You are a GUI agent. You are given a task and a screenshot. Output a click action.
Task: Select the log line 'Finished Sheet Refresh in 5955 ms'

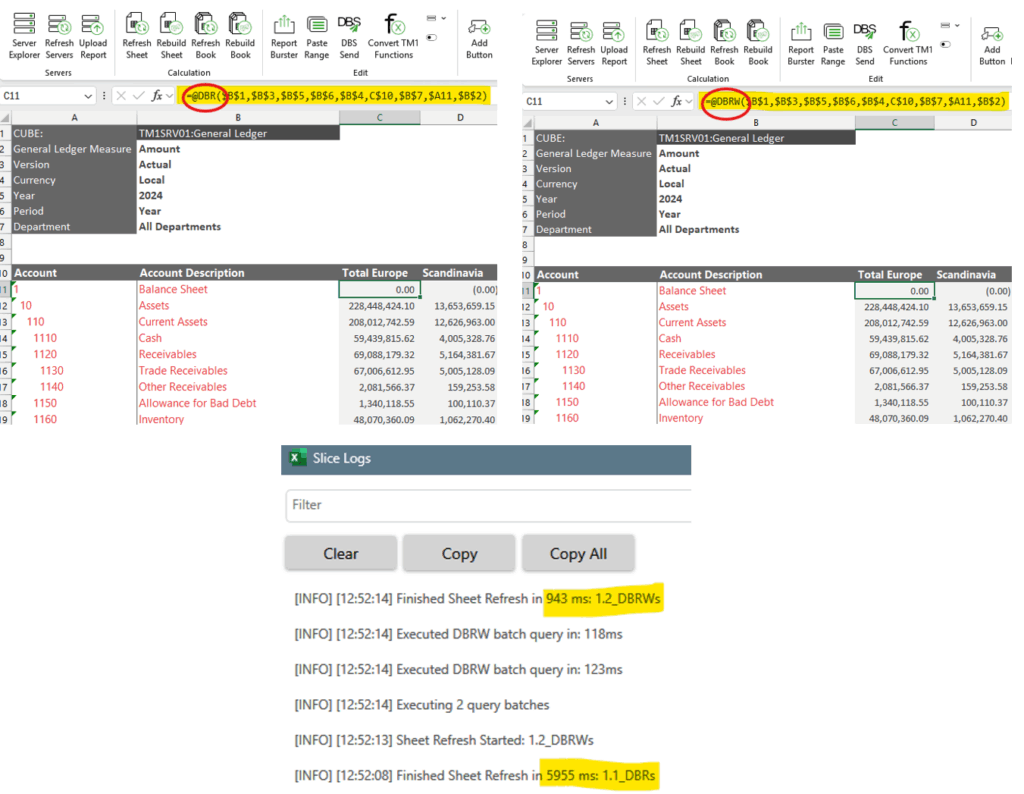(475, 775)
